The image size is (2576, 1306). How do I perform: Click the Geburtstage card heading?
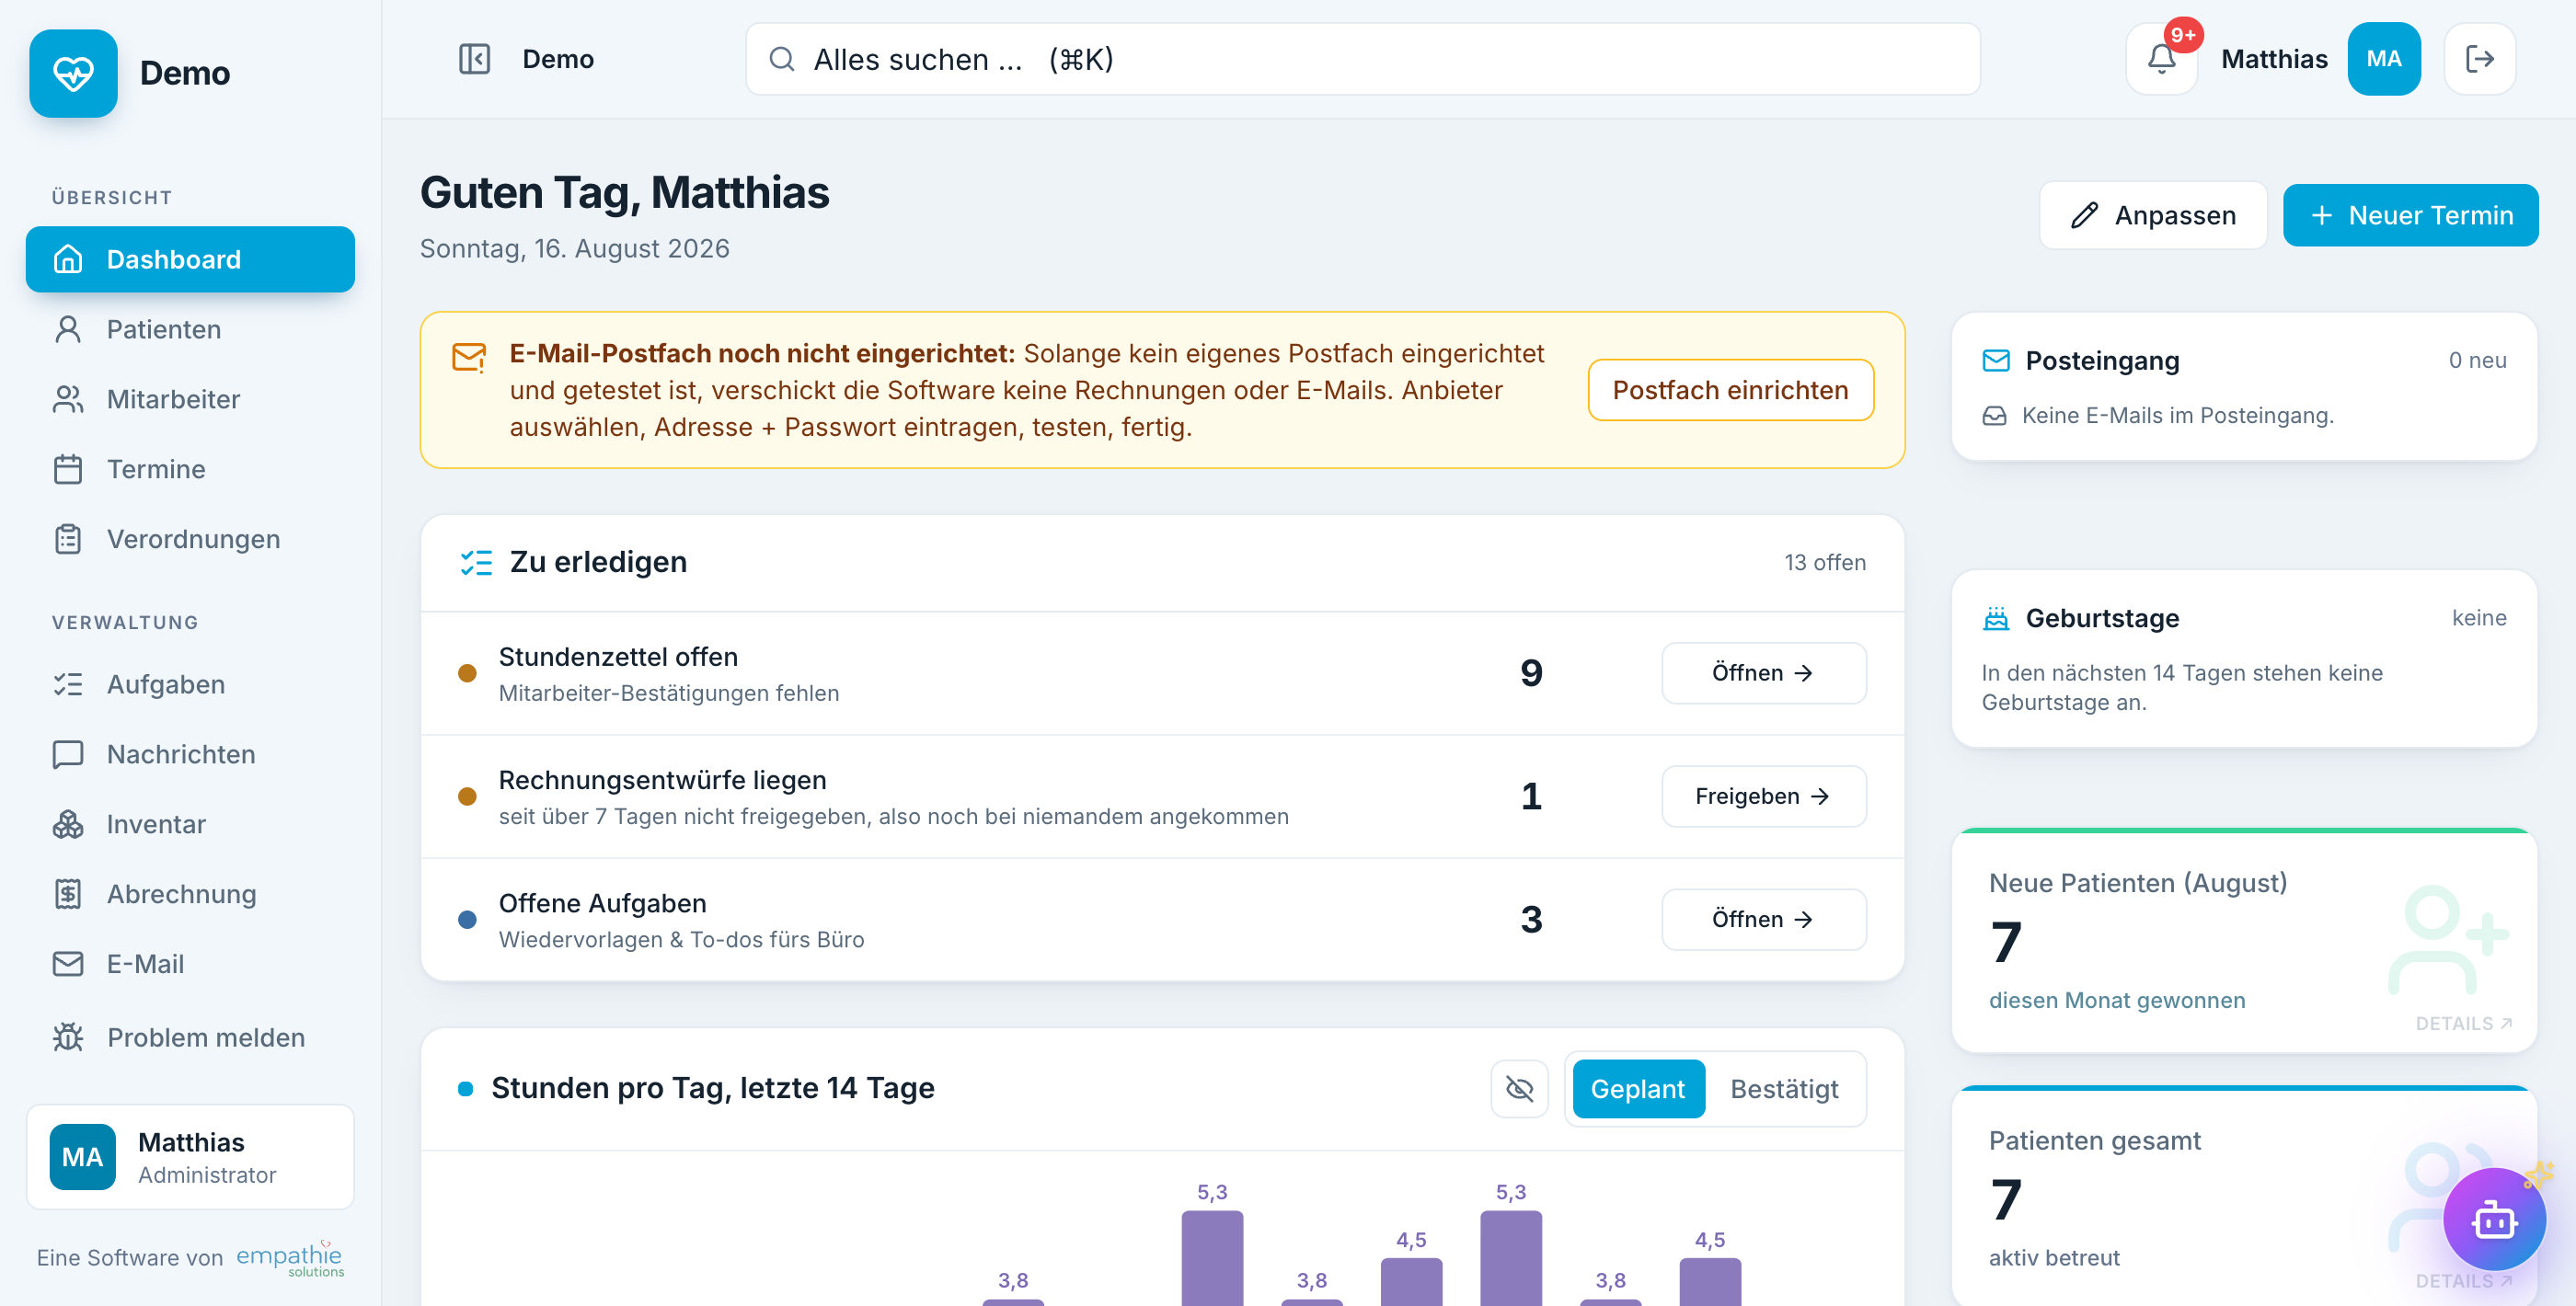coord(2102,618)
